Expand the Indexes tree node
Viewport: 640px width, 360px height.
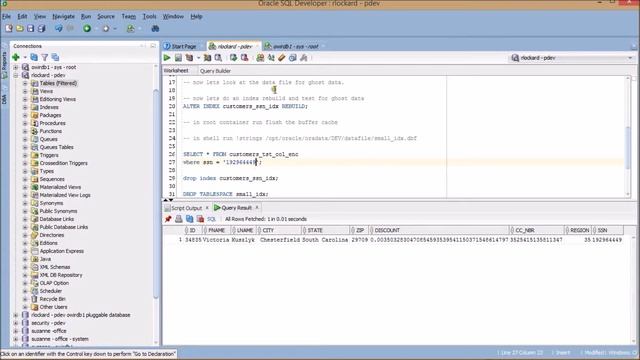(25, 107)
